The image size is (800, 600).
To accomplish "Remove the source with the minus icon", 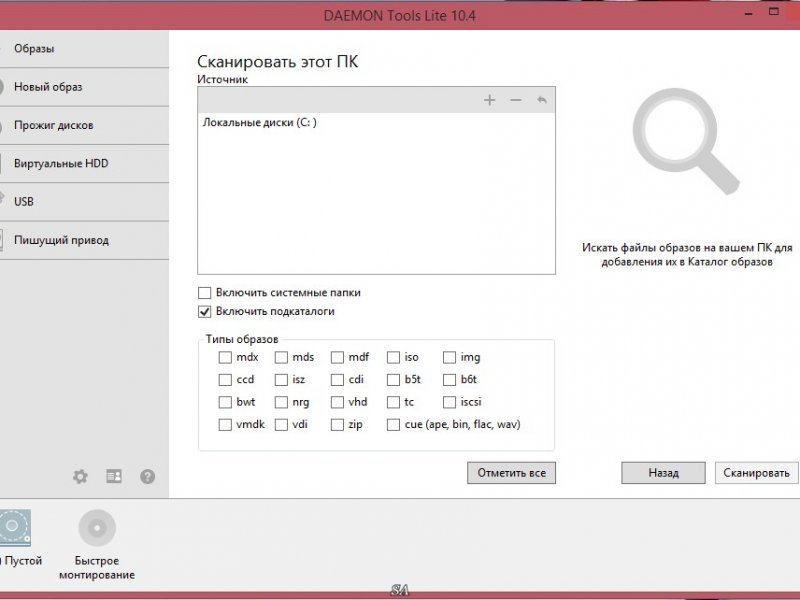I will pos(516,100).
